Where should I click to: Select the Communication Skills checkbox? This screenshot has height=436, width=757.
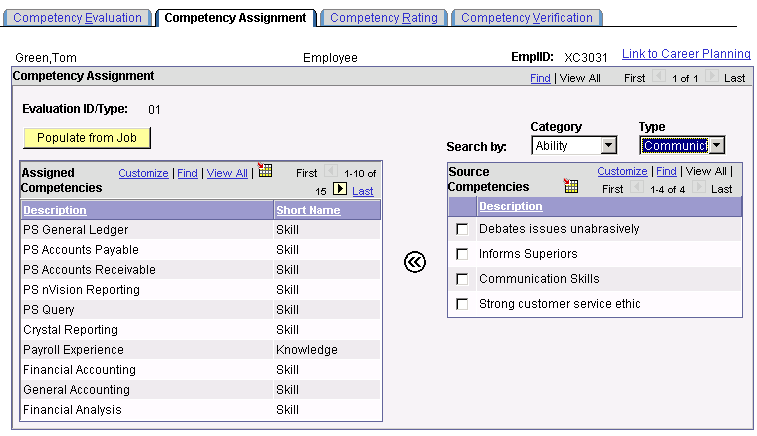462,279
